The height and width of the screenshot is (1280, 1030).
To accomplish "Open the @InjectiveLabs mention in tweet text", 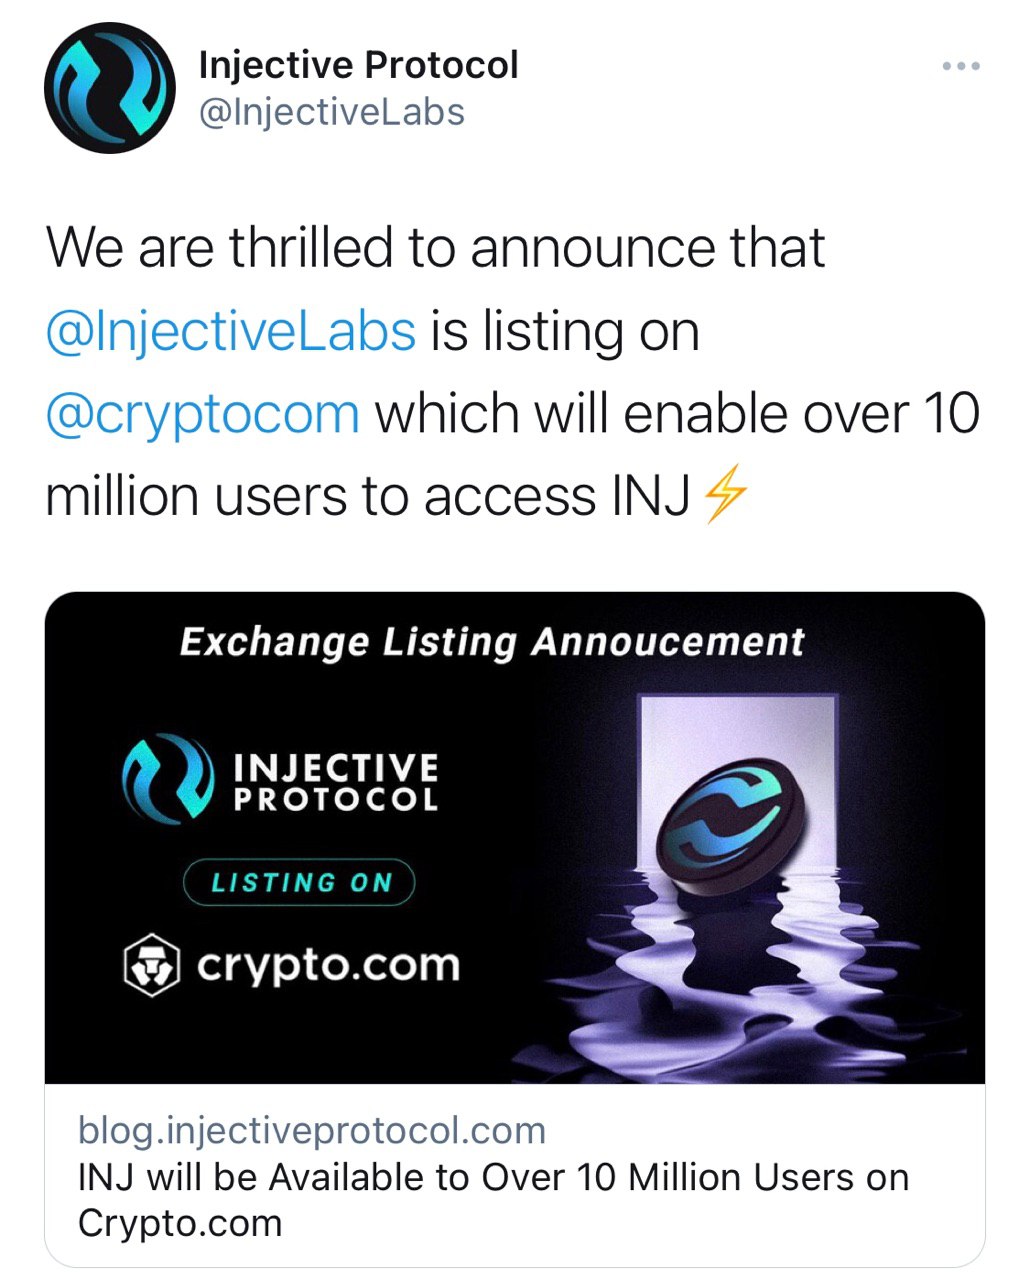I will coord(231,331).
